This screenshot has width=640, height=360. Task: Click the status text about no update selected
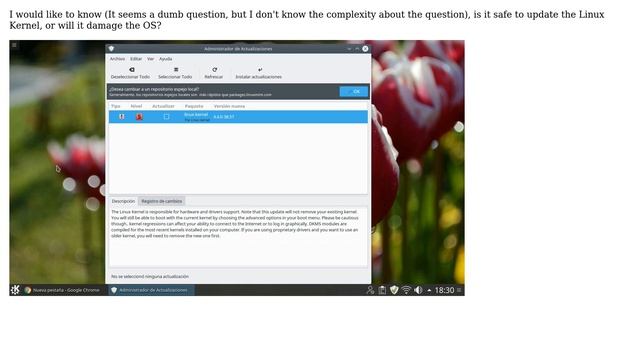coord(150,276)
